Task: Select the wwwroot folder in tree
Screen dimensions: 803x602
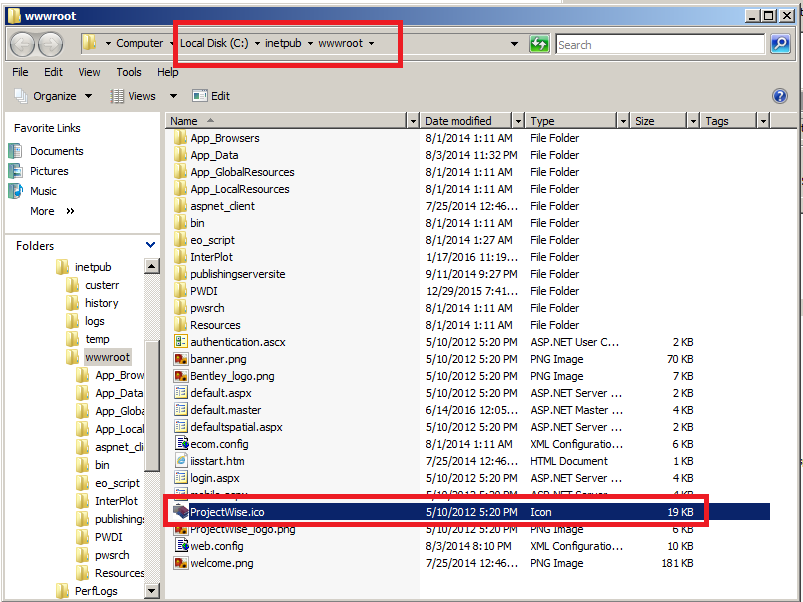Action: pos(108,357)
